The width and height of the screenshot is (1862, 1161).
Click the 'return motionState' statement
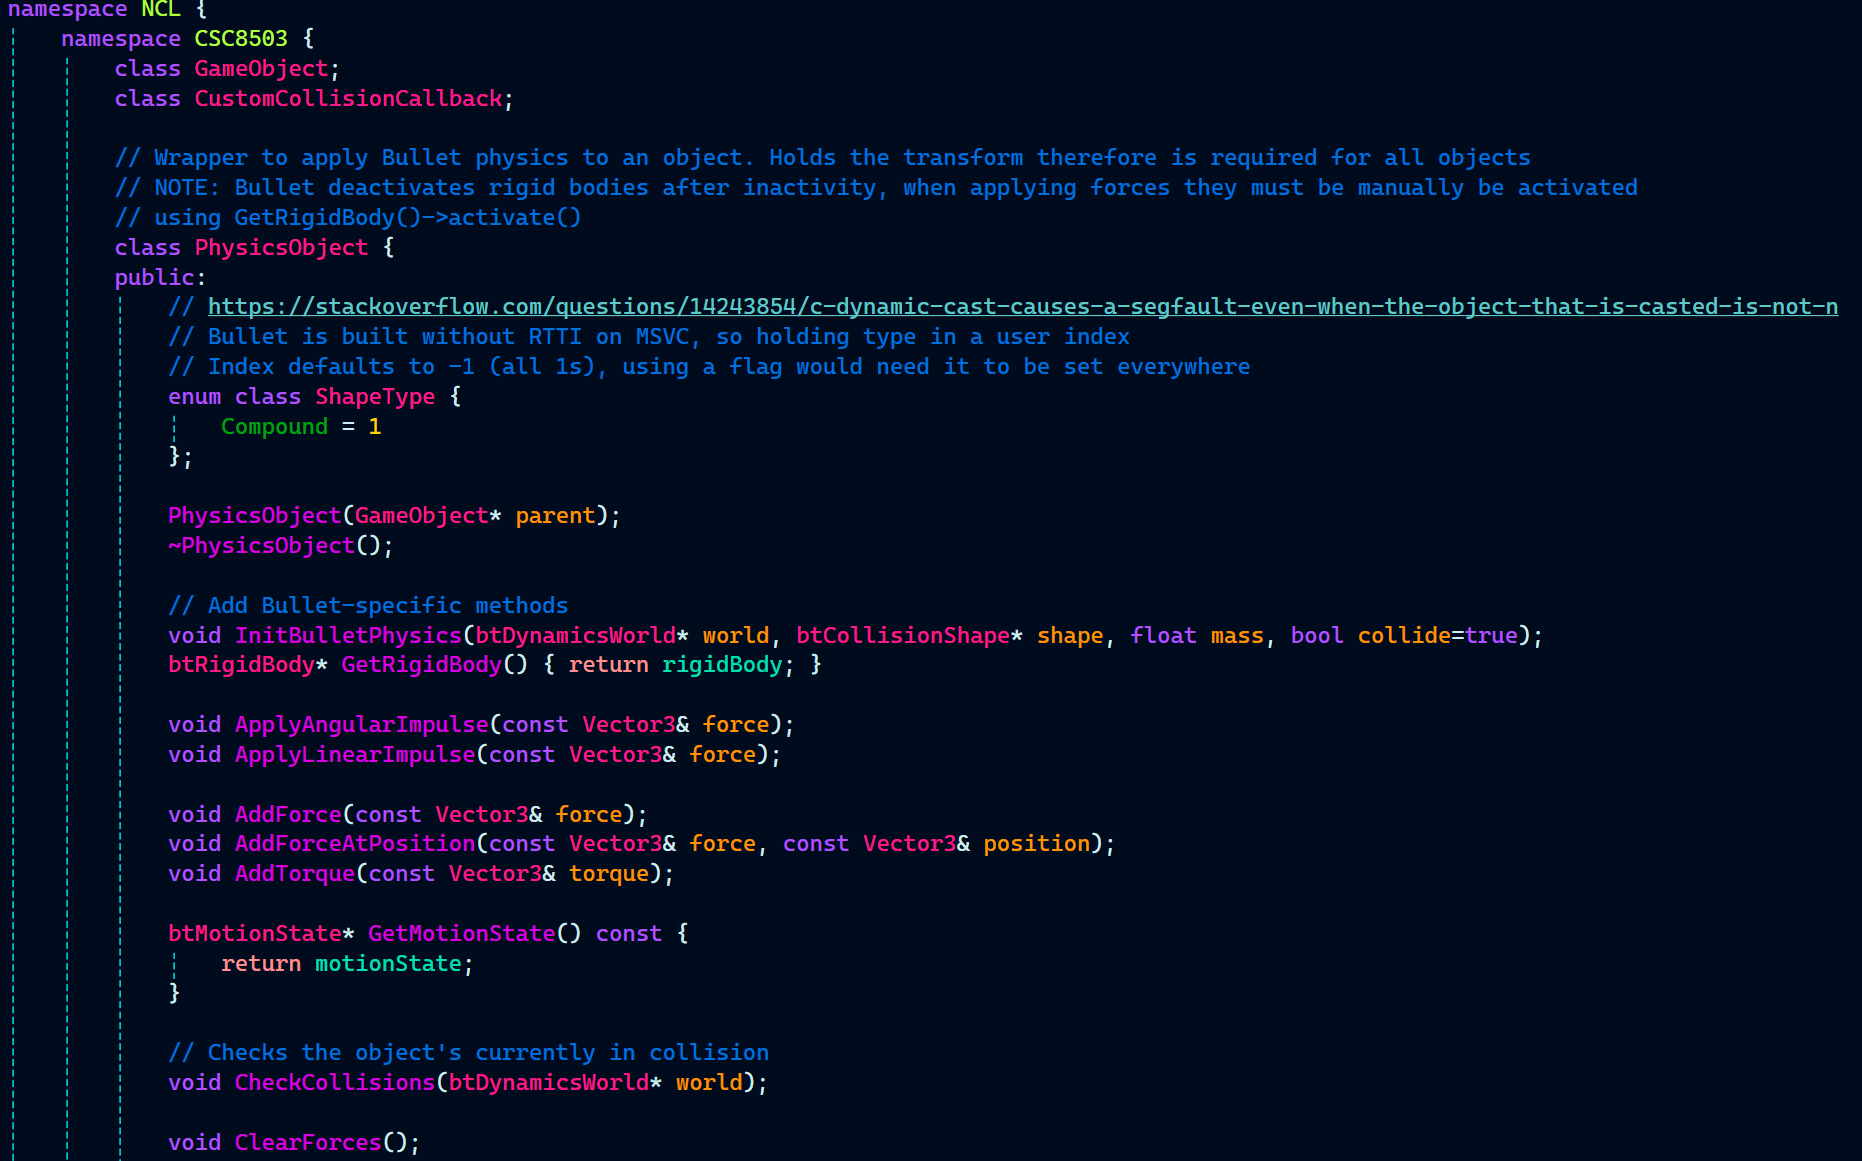345,964
